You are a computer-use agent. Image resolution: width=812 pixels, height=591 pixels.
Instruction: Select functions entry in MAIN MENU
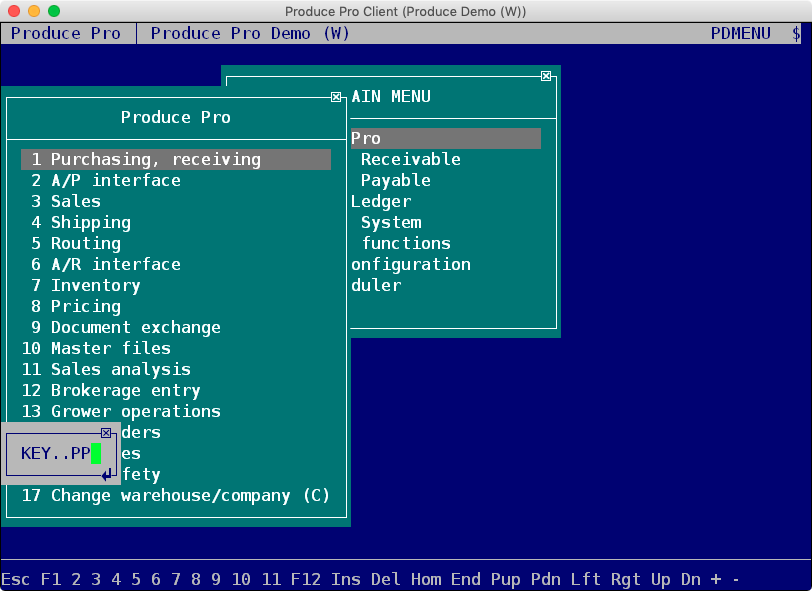(x=406, y=243)
